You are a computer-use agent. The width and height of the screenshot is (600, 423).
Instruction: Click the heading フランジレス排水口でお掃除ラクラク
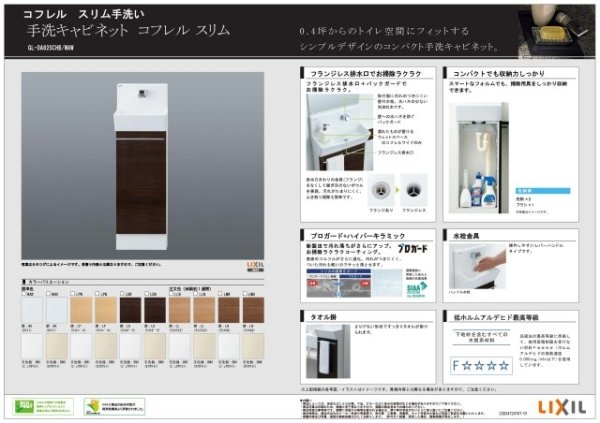point(366,73)
